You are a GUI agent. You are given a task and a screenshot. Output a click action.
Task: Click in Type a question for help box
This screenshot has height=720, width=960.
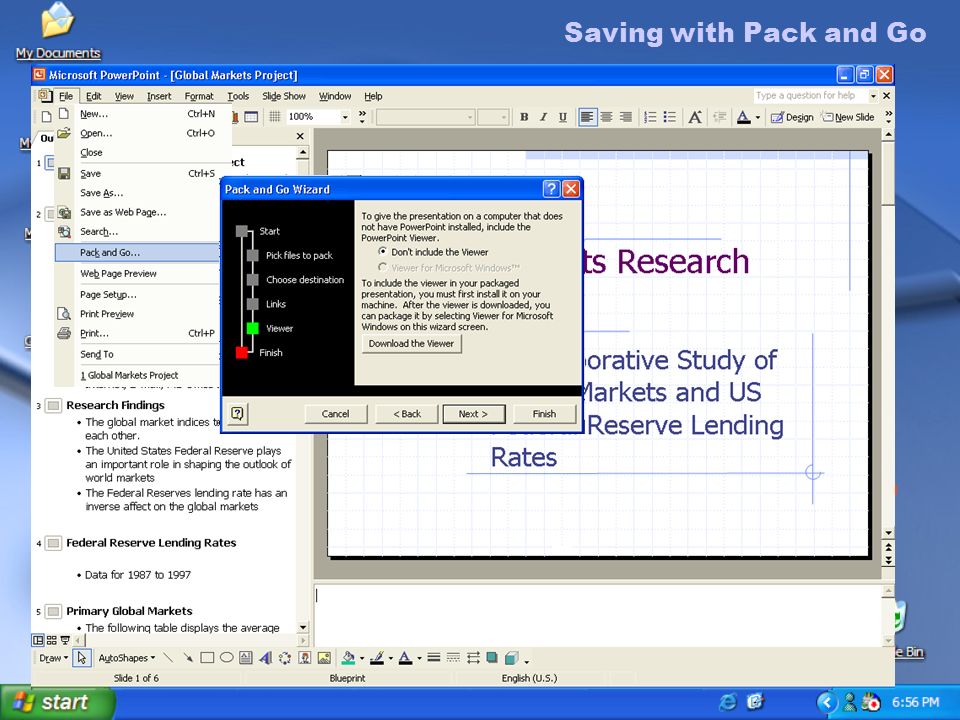[x=811, y=96]
